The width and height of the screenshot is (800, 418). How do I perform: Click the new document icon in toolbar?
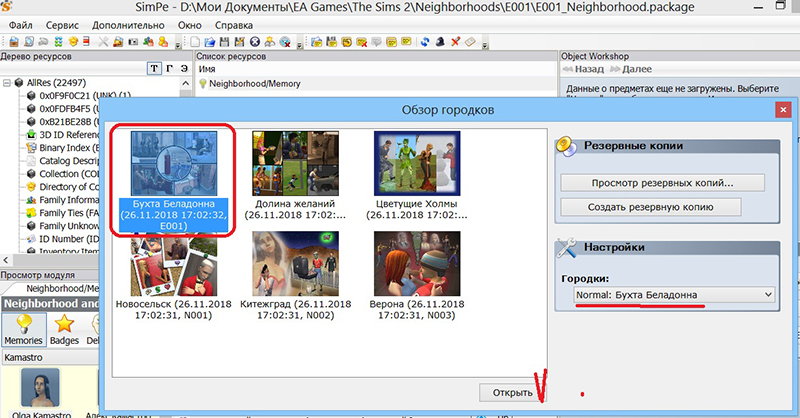point(194,44)
